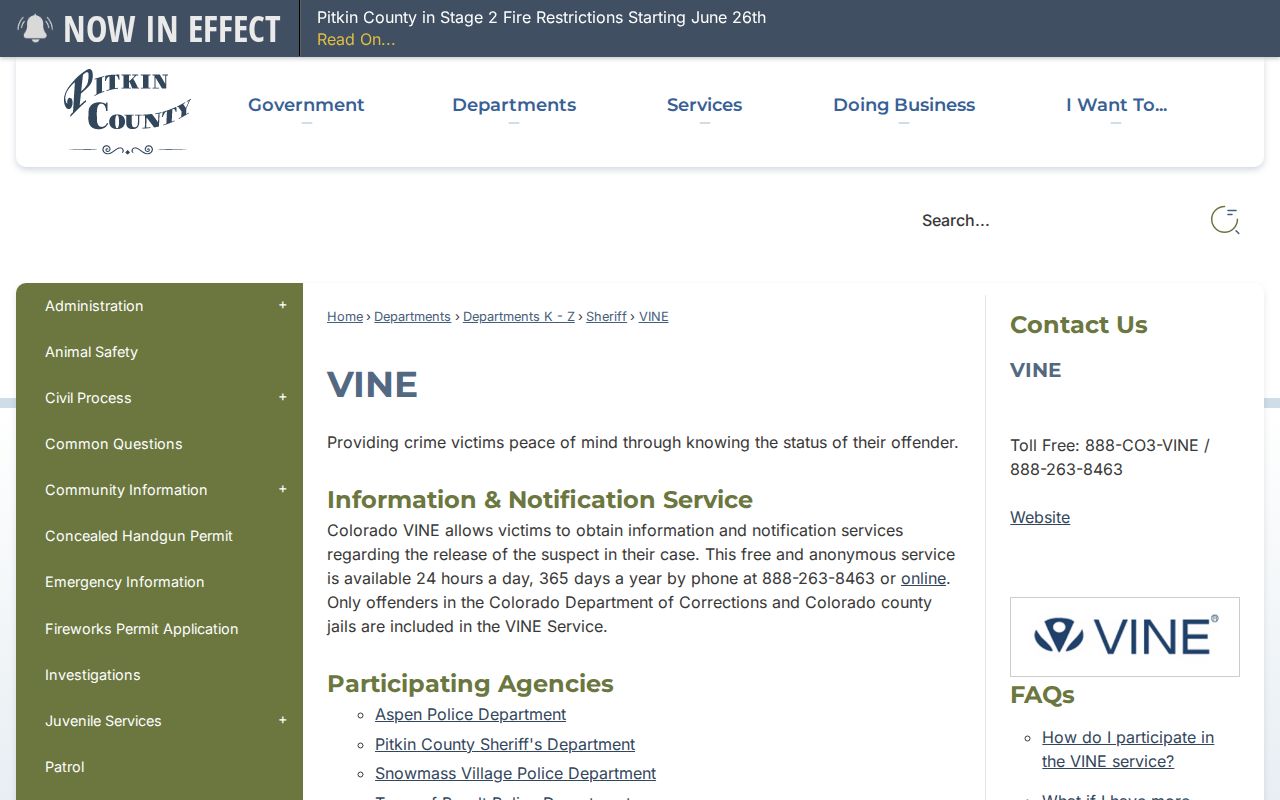1280x800 pixels.
Task: Go to Home breadcrumb
Action: (345, 317)
